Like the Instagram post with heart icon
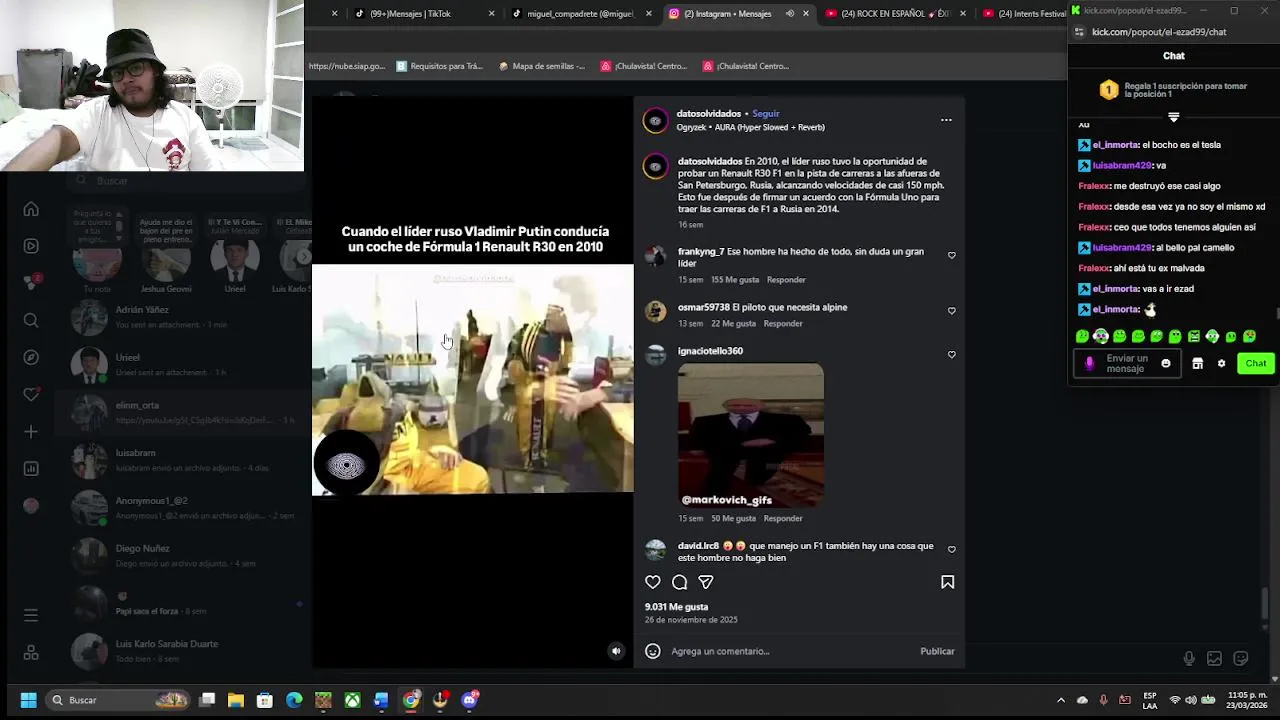The height and width of the screenshot is (720, 1280). (653, 582)
